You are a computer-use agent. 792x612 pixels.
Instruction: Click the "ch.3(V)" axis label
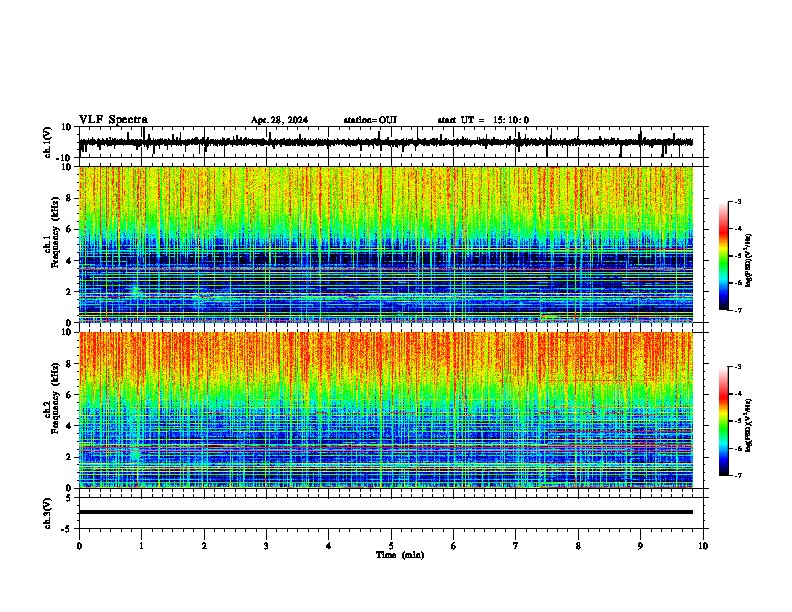tap(48, 513)
